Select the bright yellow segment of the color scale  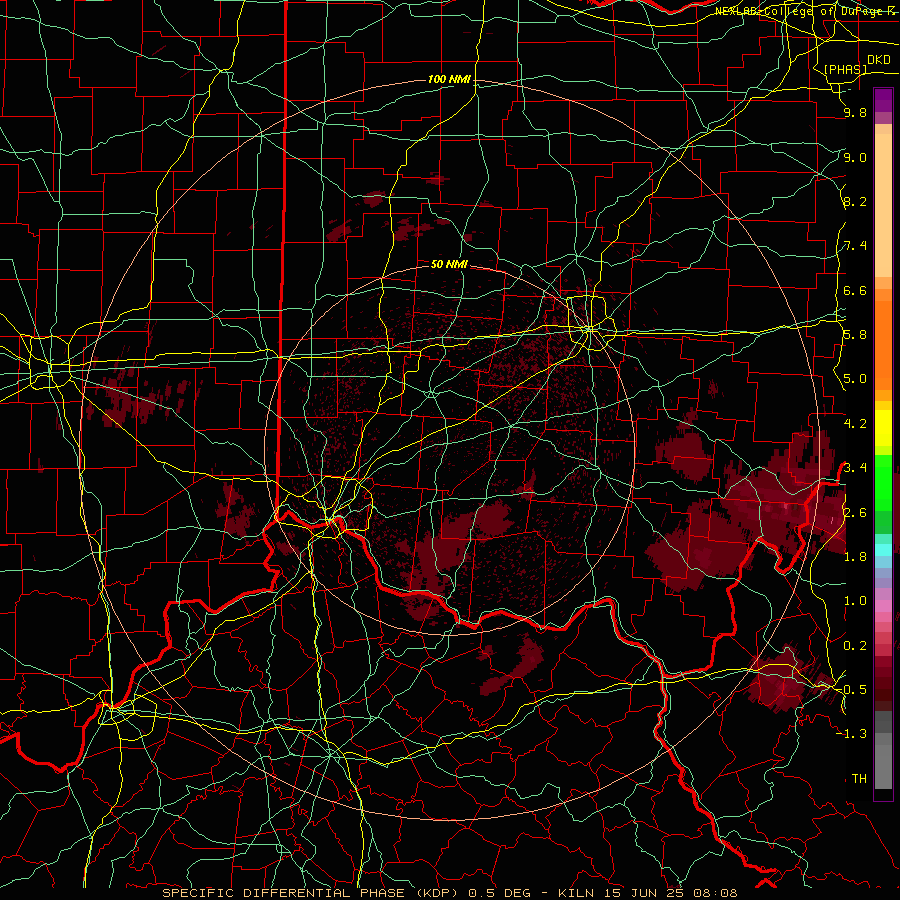[x=883, y=428]
